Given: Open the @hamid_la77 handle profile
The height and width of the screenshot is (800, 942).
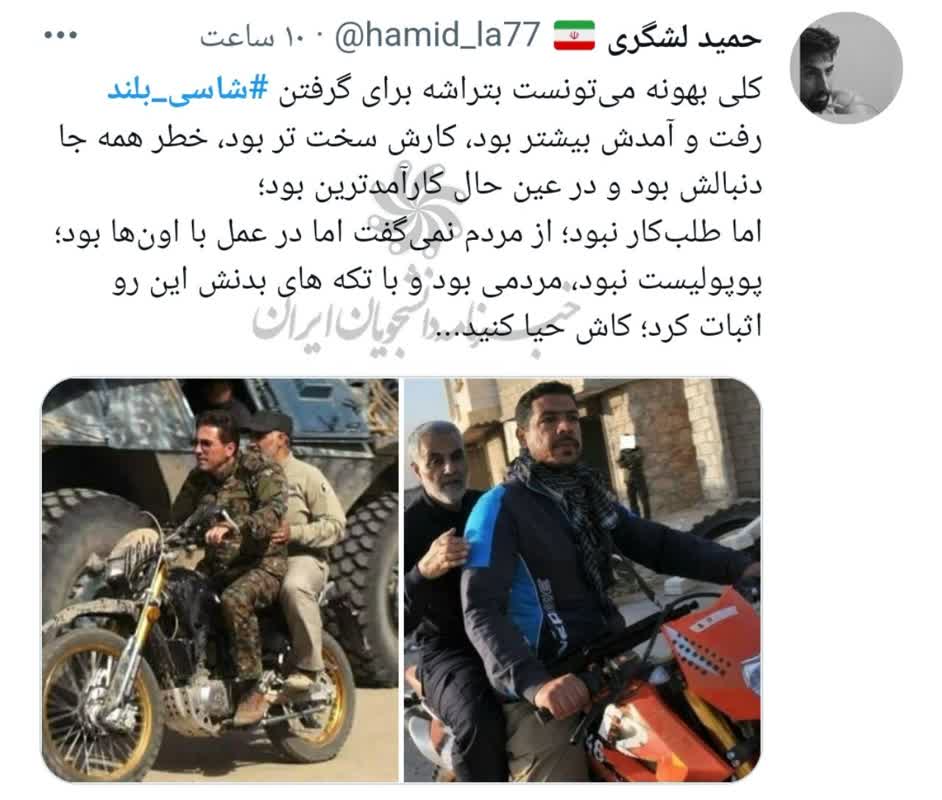Looking at the screenshot, I should click(437, 35).
